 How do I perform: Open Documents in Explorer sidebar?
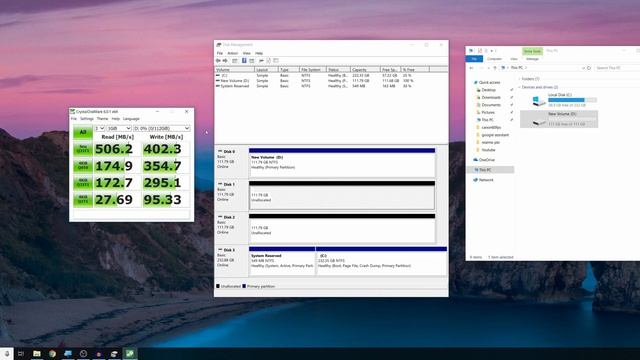(x=488, y=104)
